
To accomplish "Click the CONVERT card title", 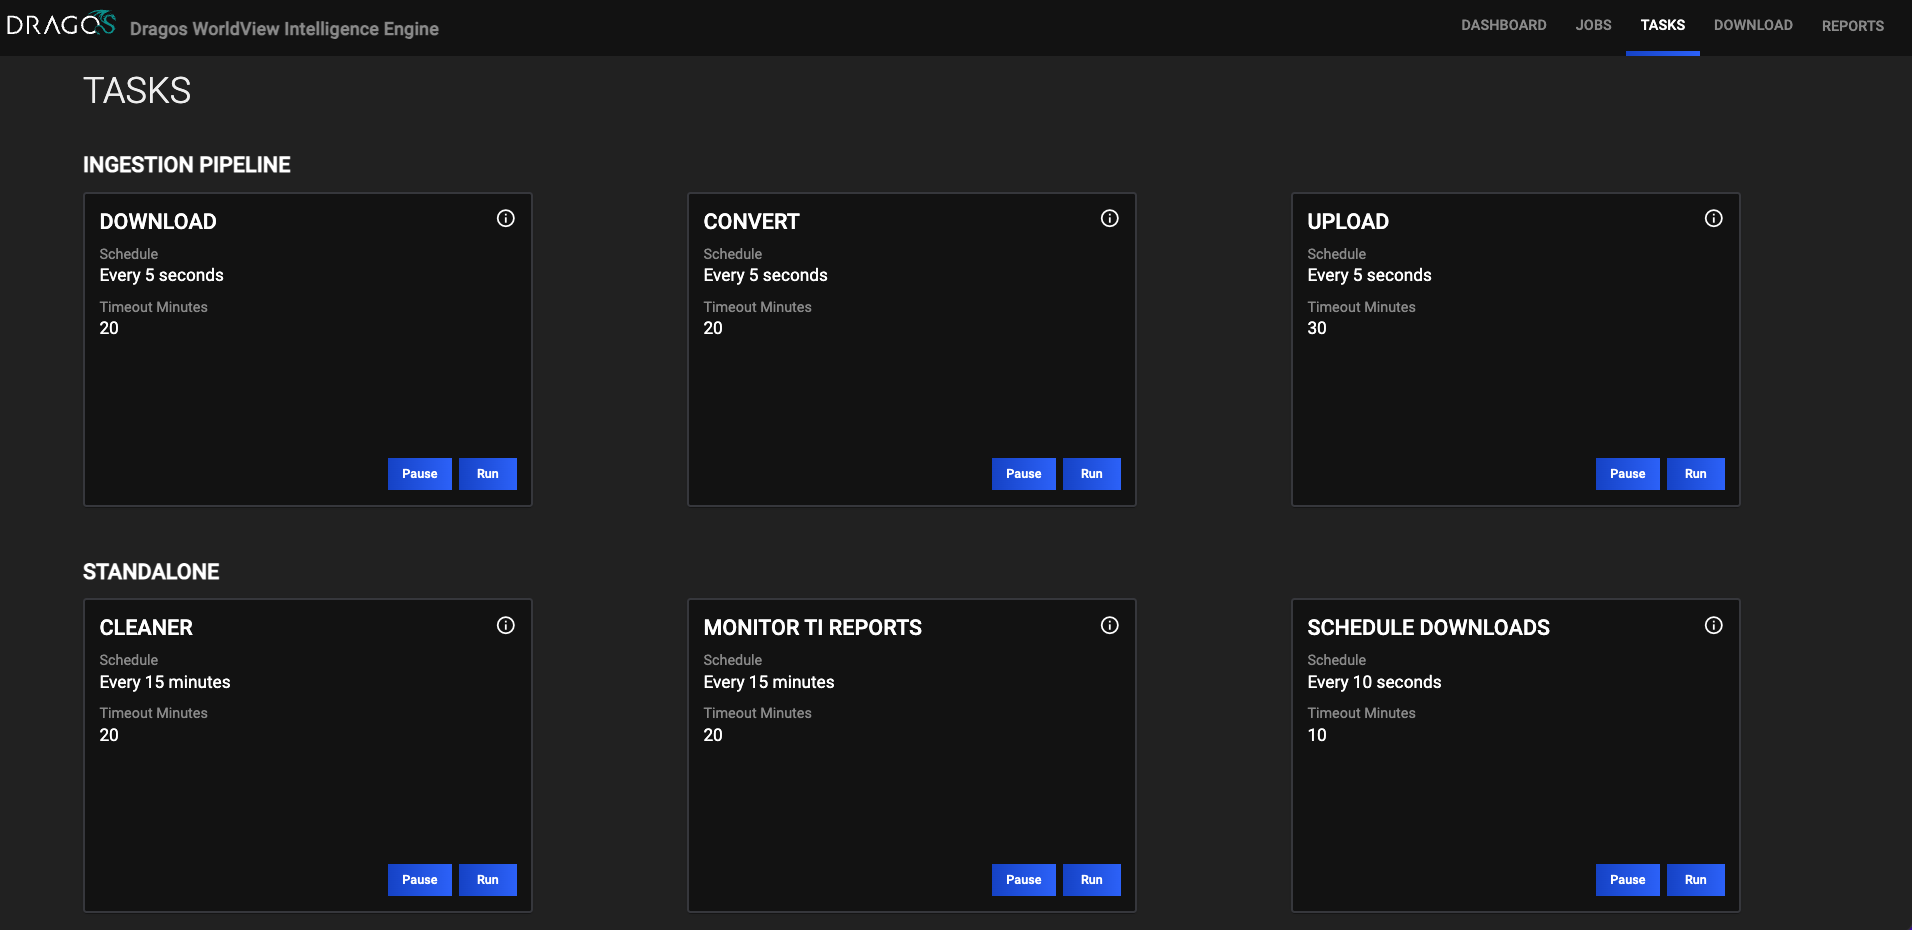I will coord(752,222).
